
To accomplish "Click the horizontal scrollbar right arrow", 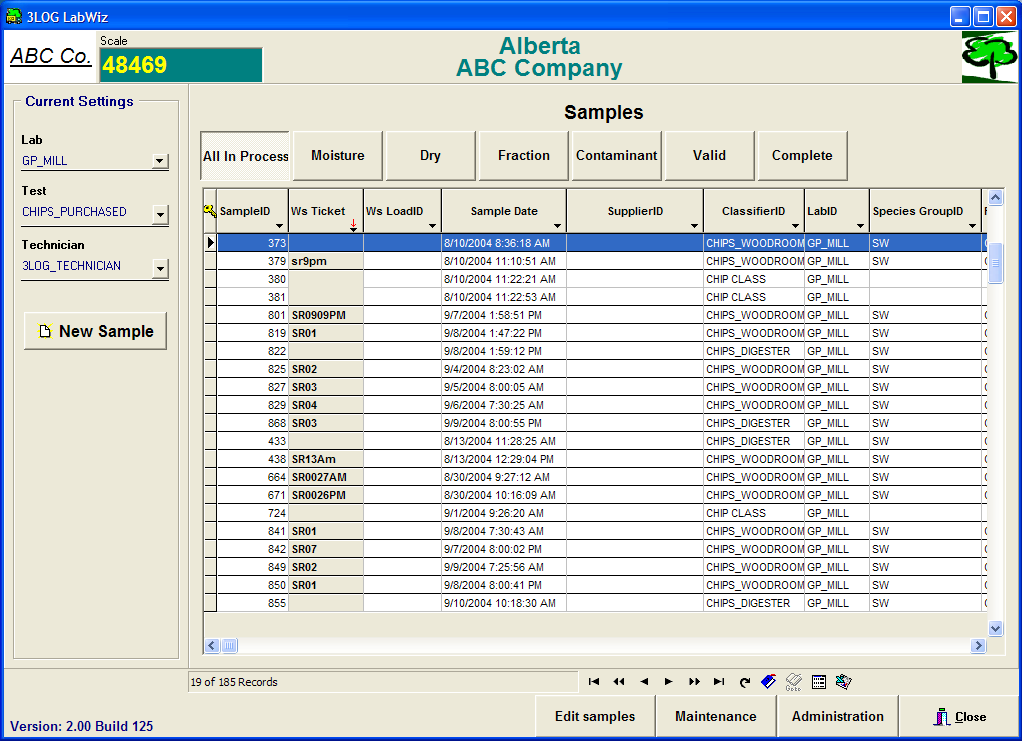I will click(x=978, y=646).
